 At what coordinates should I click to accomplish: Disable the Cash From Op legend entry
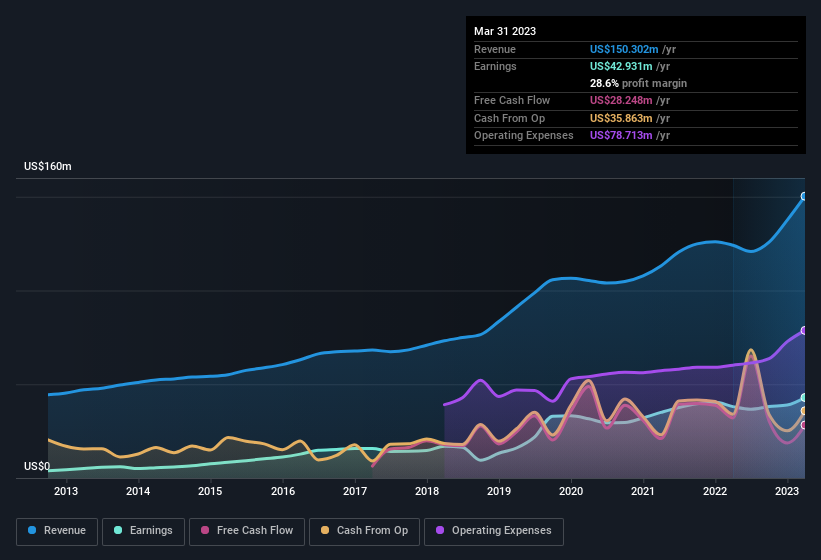[x=364, y=531]
